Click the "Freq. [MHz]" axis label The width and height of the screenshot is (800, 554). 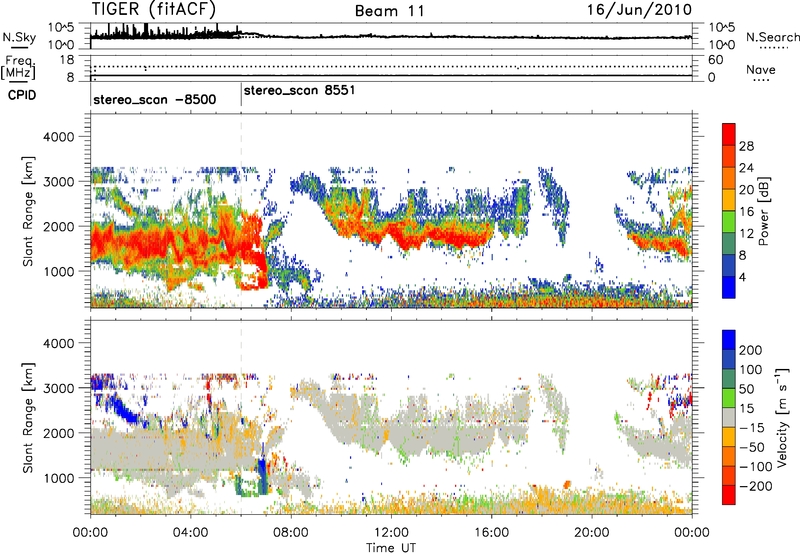point(18,67)
